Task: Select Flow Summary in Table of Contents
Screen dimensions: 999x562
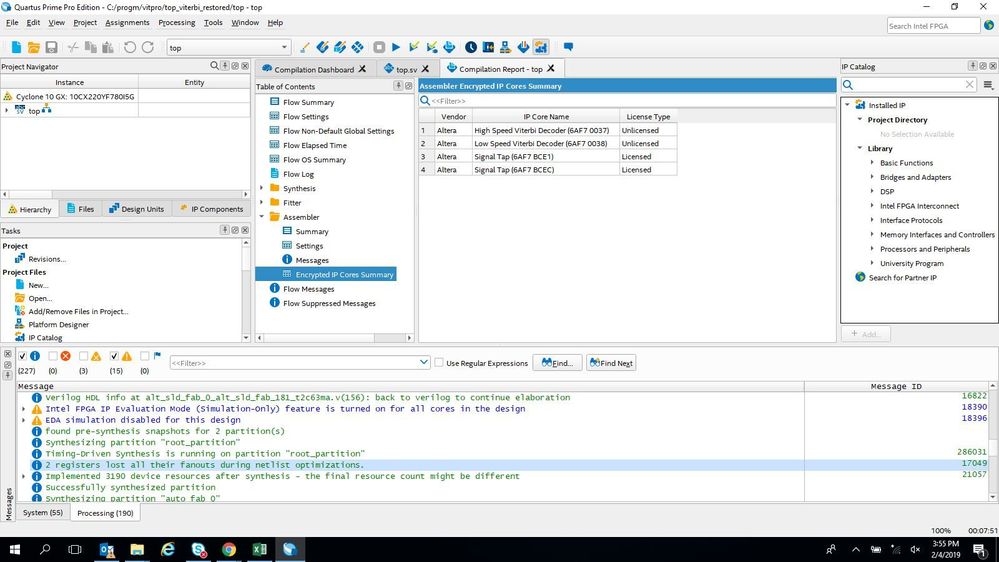Action: click(x=308, y=102)
